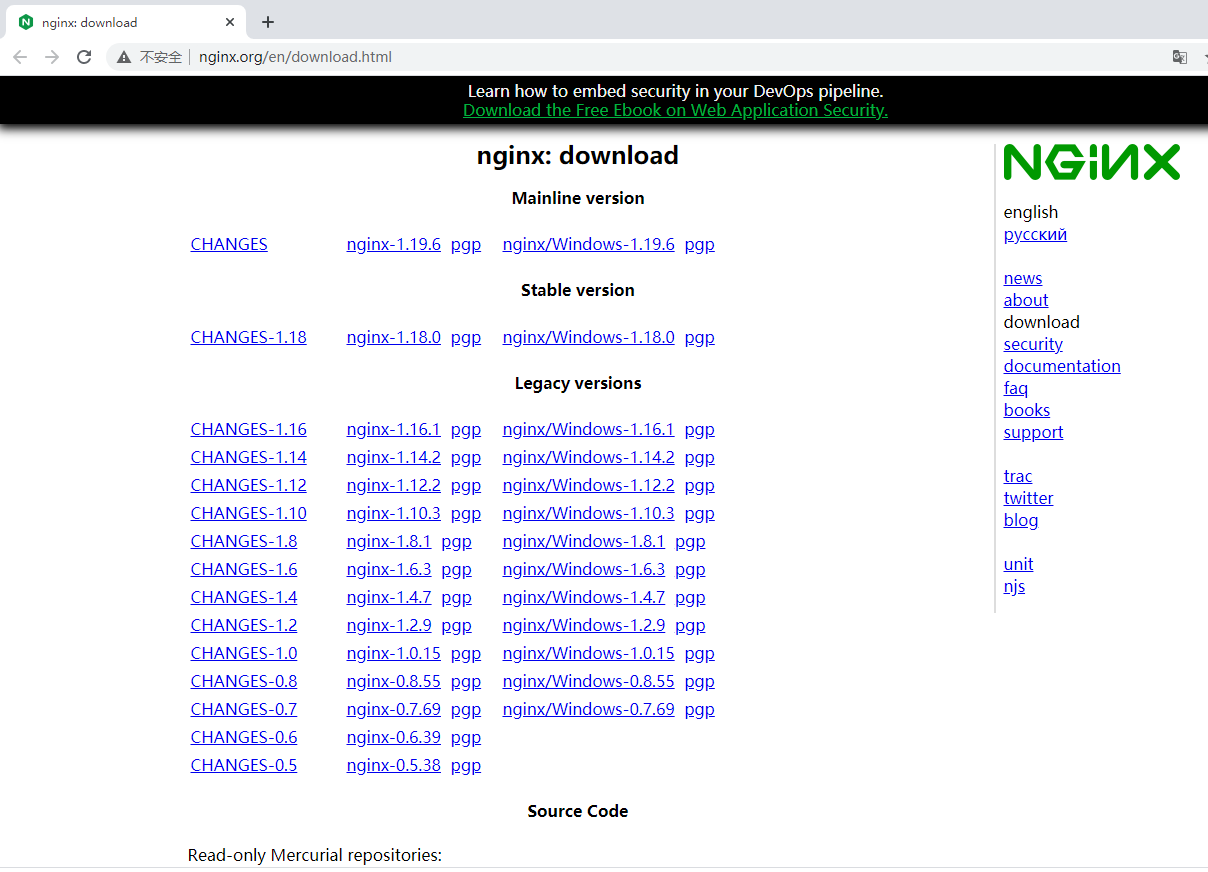Download nginx-1.16.1
1208x872 pixels.
[x=393, y=429]
